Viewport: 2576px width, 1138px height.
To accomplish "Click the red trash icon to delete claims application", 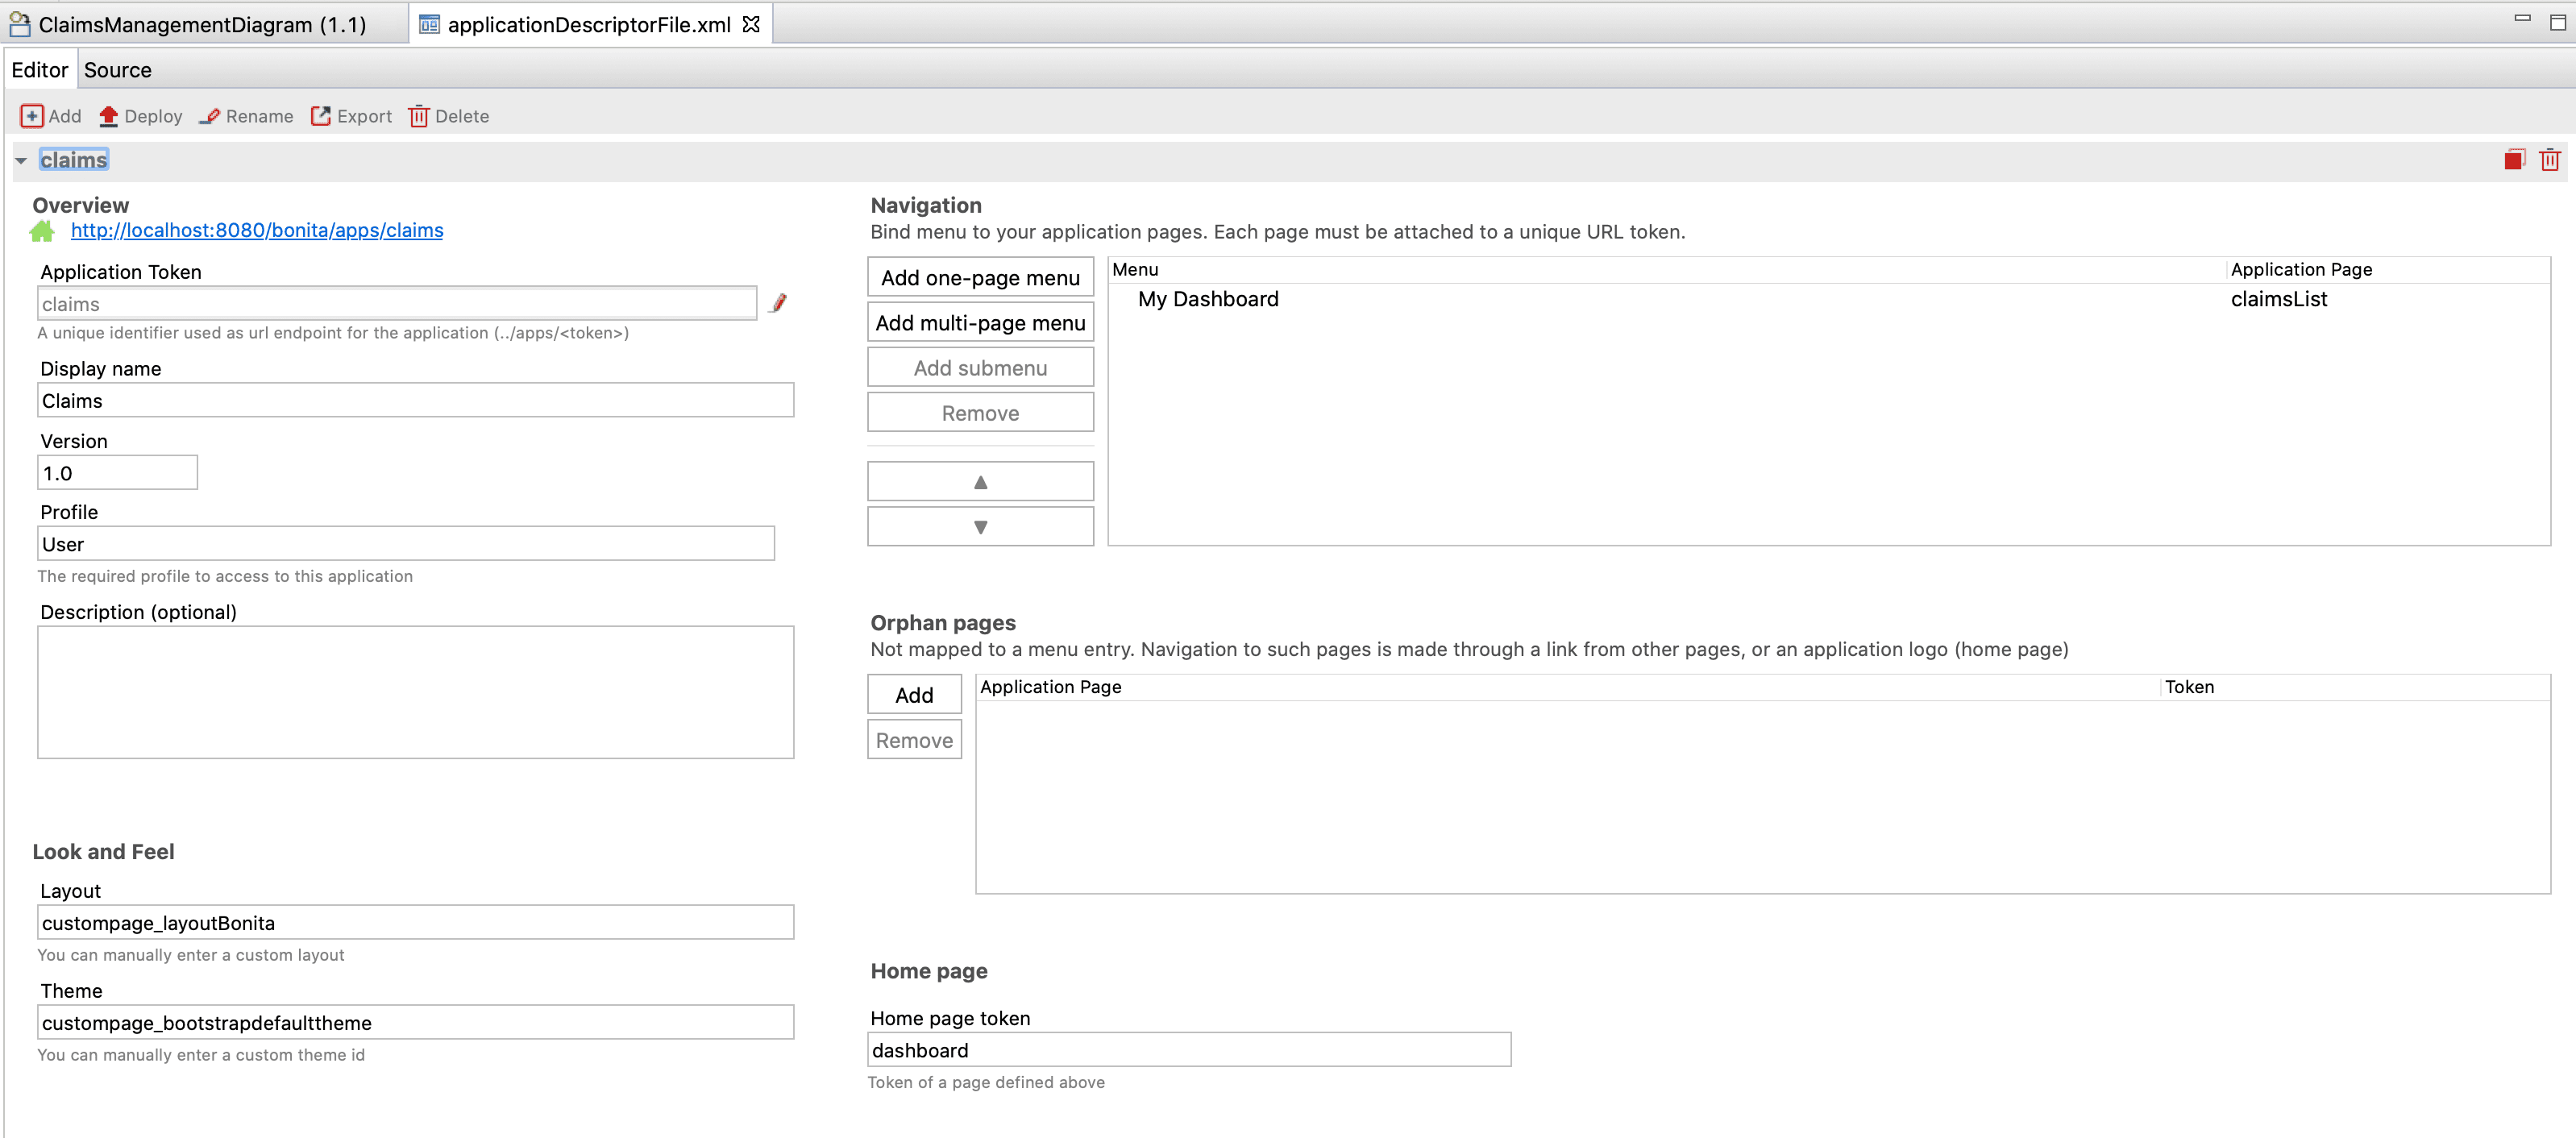I will pos(2550,159).
